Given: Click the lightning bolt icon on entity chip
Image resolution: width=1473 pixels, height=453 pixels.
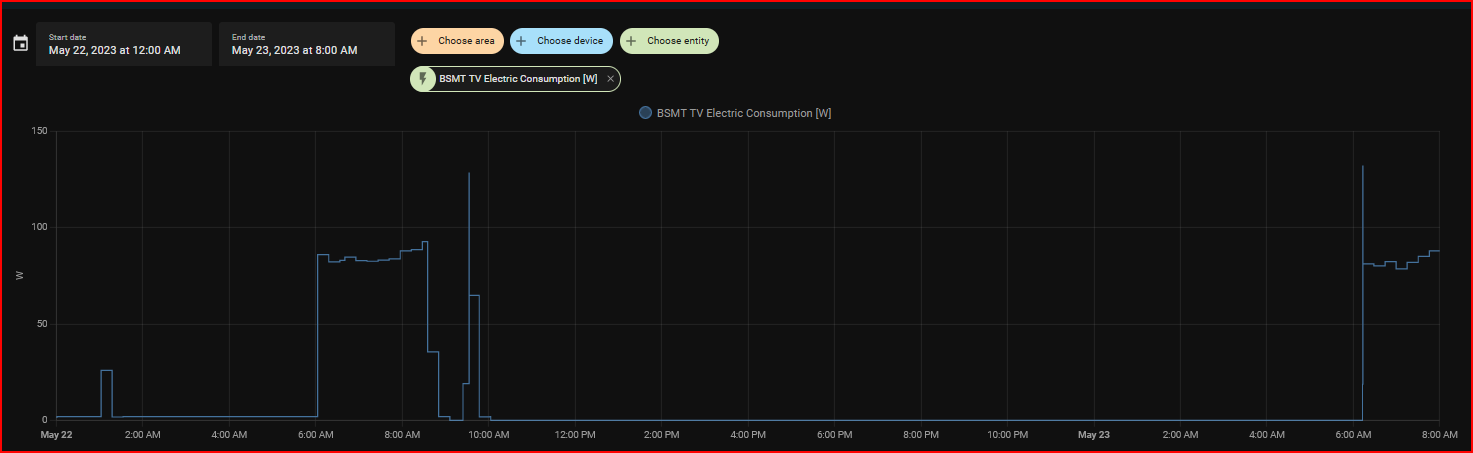Looking at the screenshot, I should coord(423,79).
